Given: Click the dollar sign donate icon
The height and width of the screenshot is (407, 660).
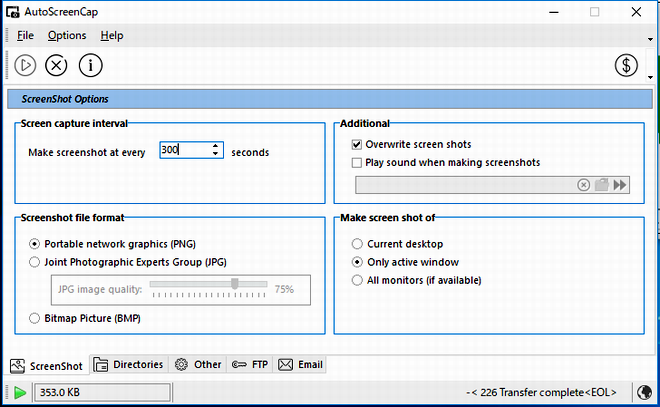Looking at the screenshot, I should [x=626, y=65].
